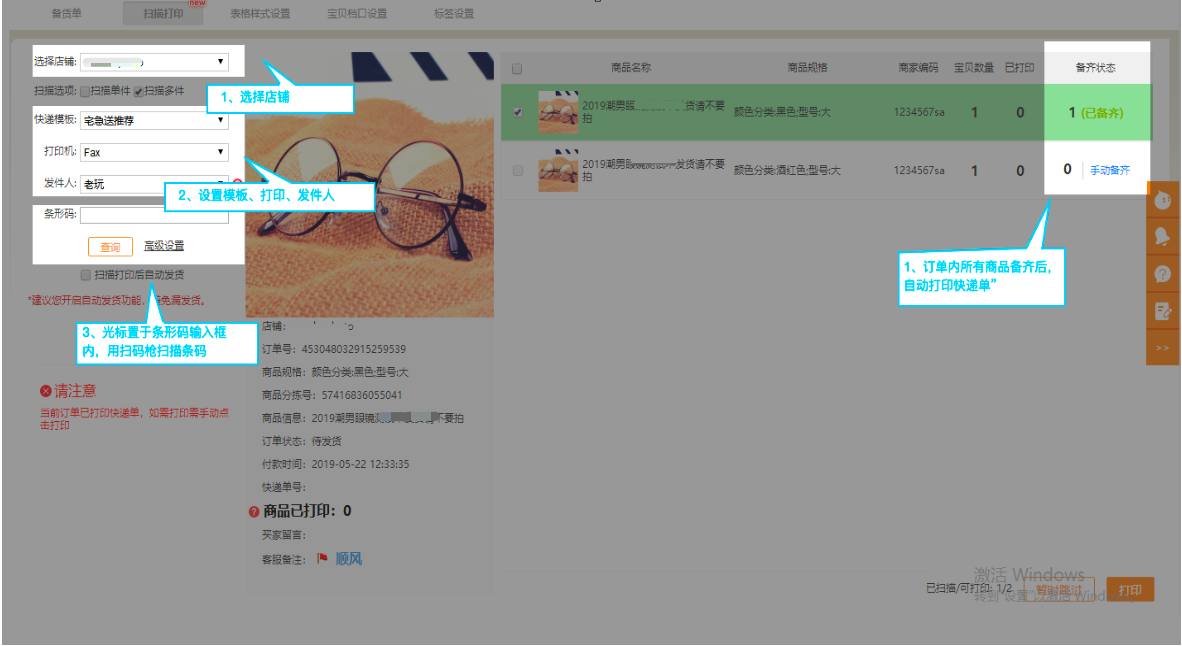This screenshot has height=646, width=1182.
Task: Focus the 条形码 input field
Action: click(x=154, y=215)
